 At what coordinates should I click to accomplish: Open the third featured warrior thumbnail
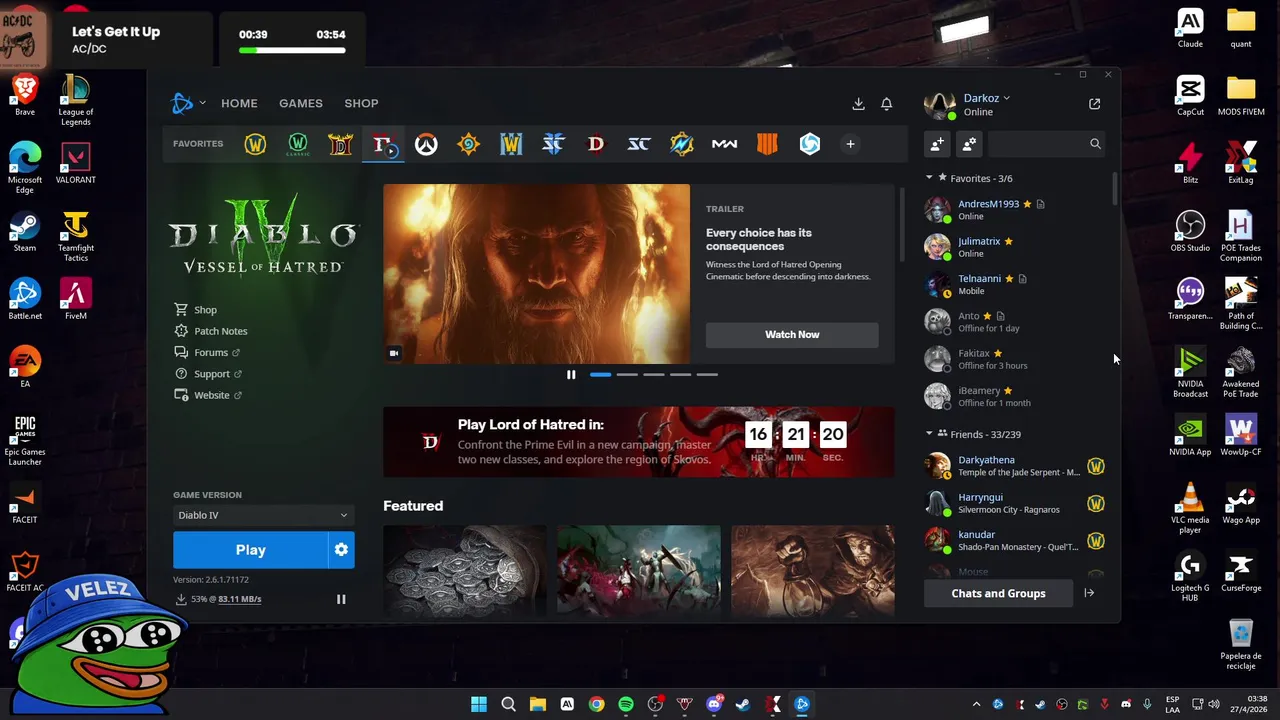(x=813, y=570)
